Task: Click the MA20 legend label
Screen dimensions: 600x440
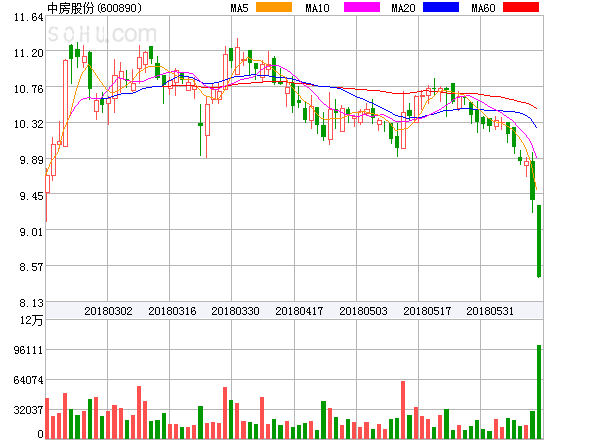Action: pyautogui.click(x=403, y=8)
